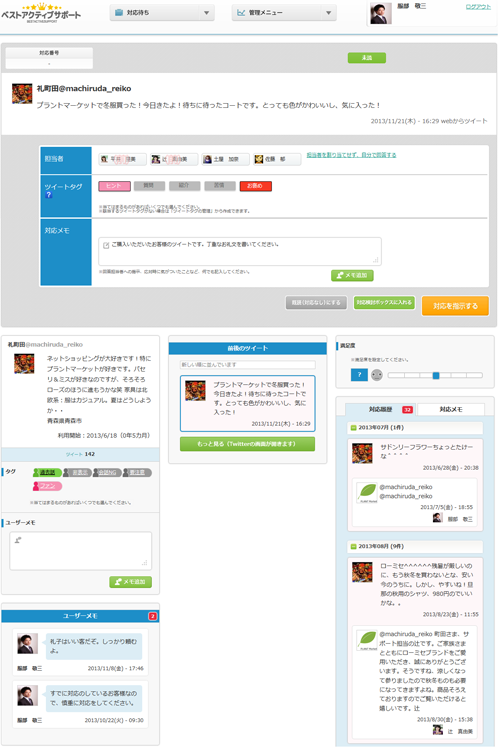Switch to the 対応メモ tab
Image resolution: width=500 pixels, height=751 pixels.
451,410
